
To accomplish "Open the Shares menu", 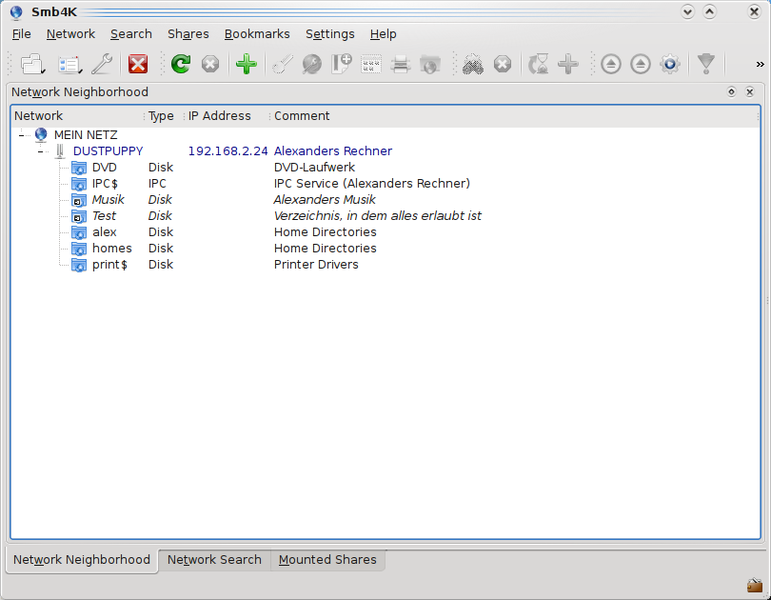I will coord(188,34).
